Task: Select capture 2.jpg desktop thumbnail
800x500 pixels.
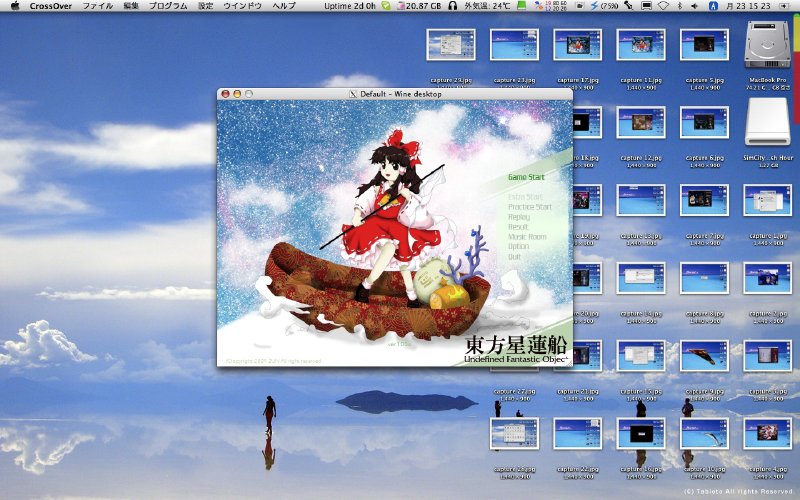Action: pos(767,278)
